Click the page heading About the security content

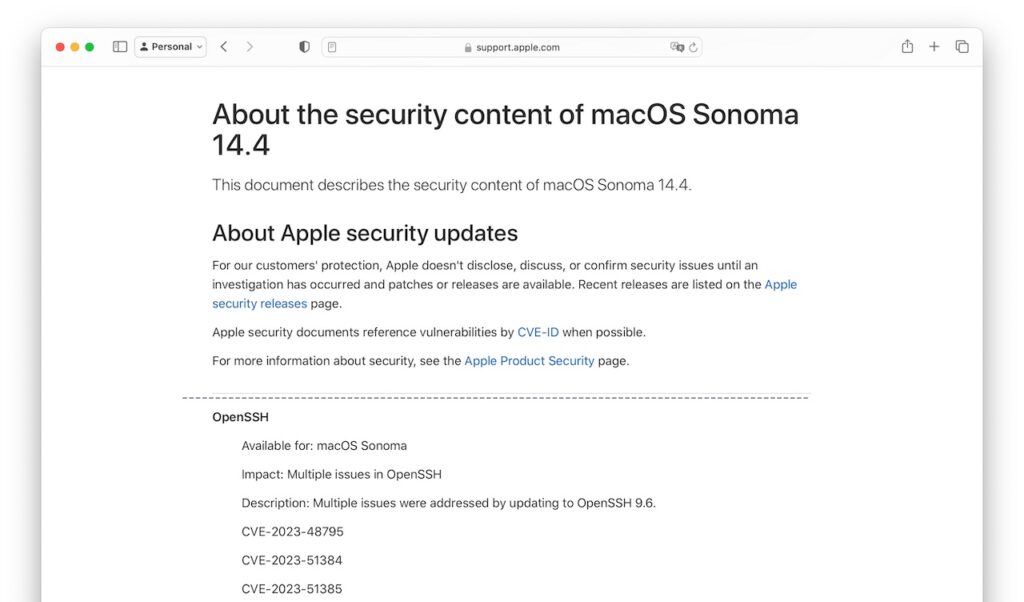(x=504, y=114)
